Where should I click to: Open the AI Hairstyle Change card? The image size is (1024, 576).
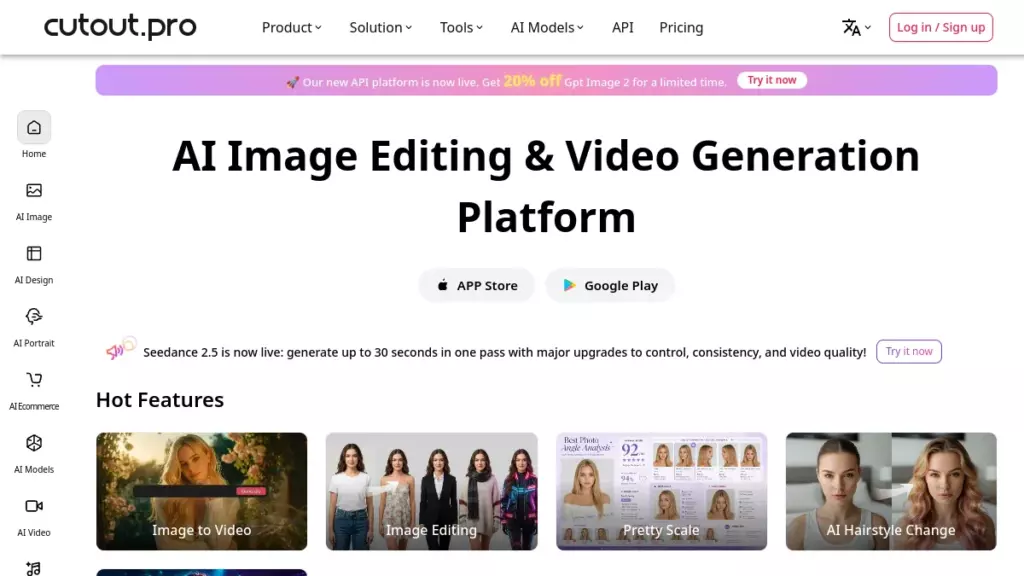(891, 491)
